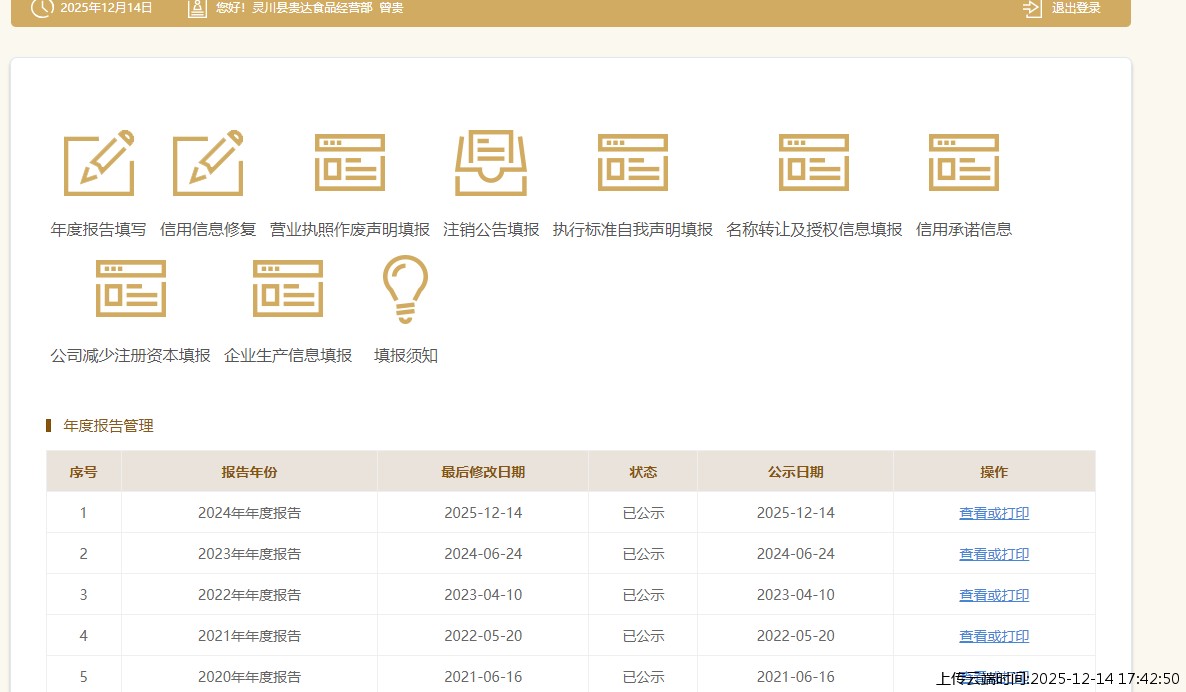Click the 信用信息修复 edit icon
The height and width of the screenshot is (692, 1186).
tap(208, 163)
